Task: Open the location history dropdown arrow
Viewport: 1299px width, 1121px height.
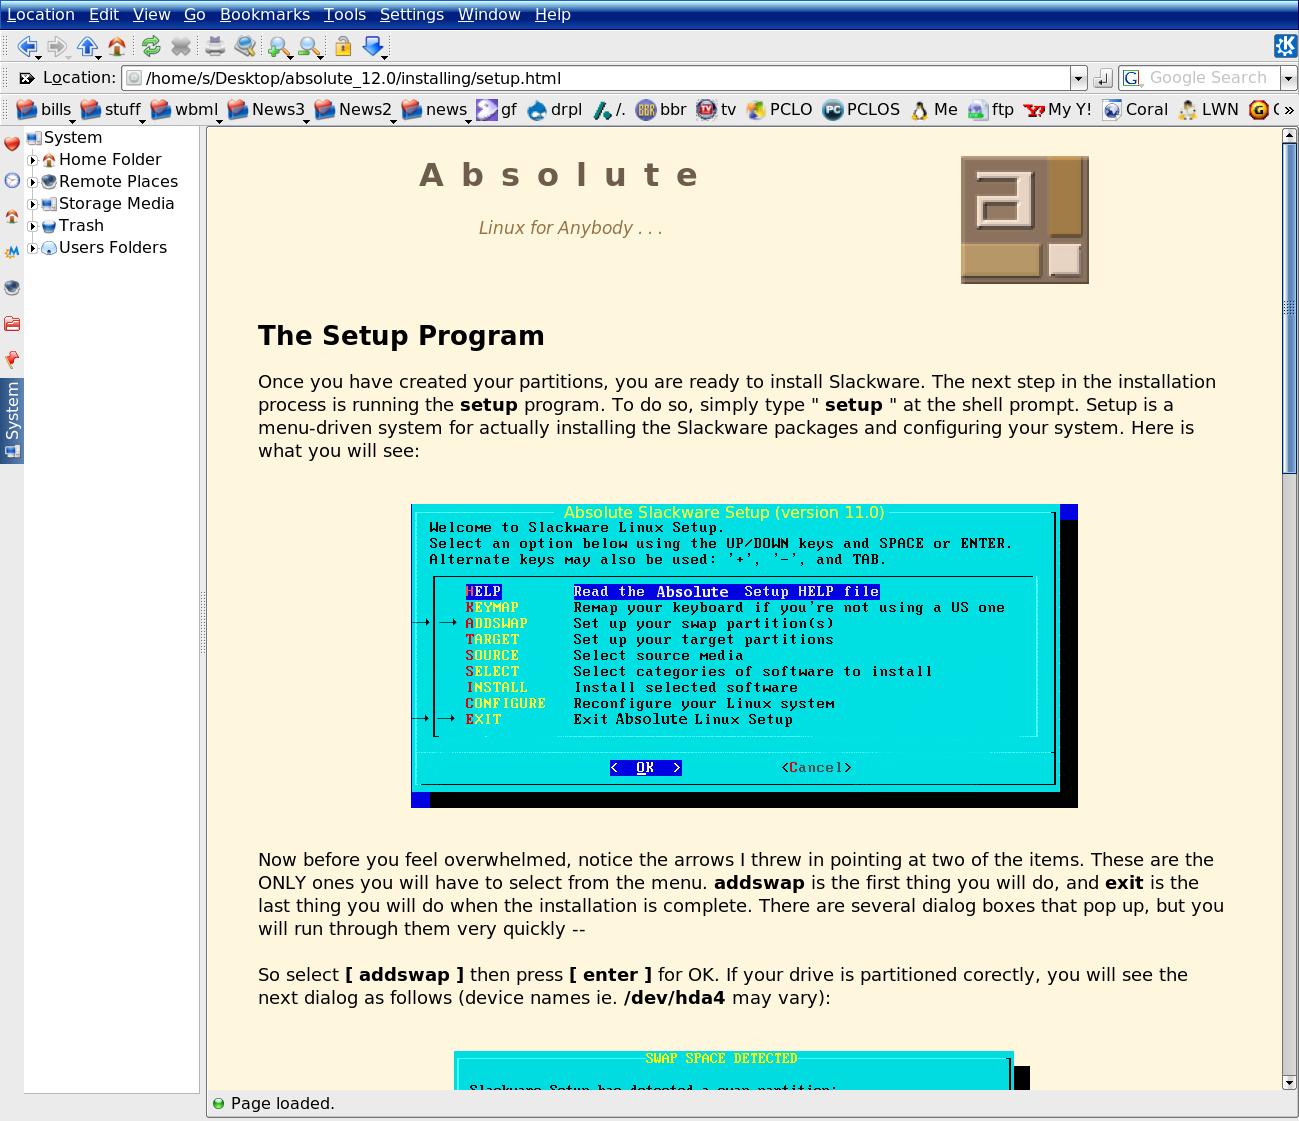Action: [1078, 78]
